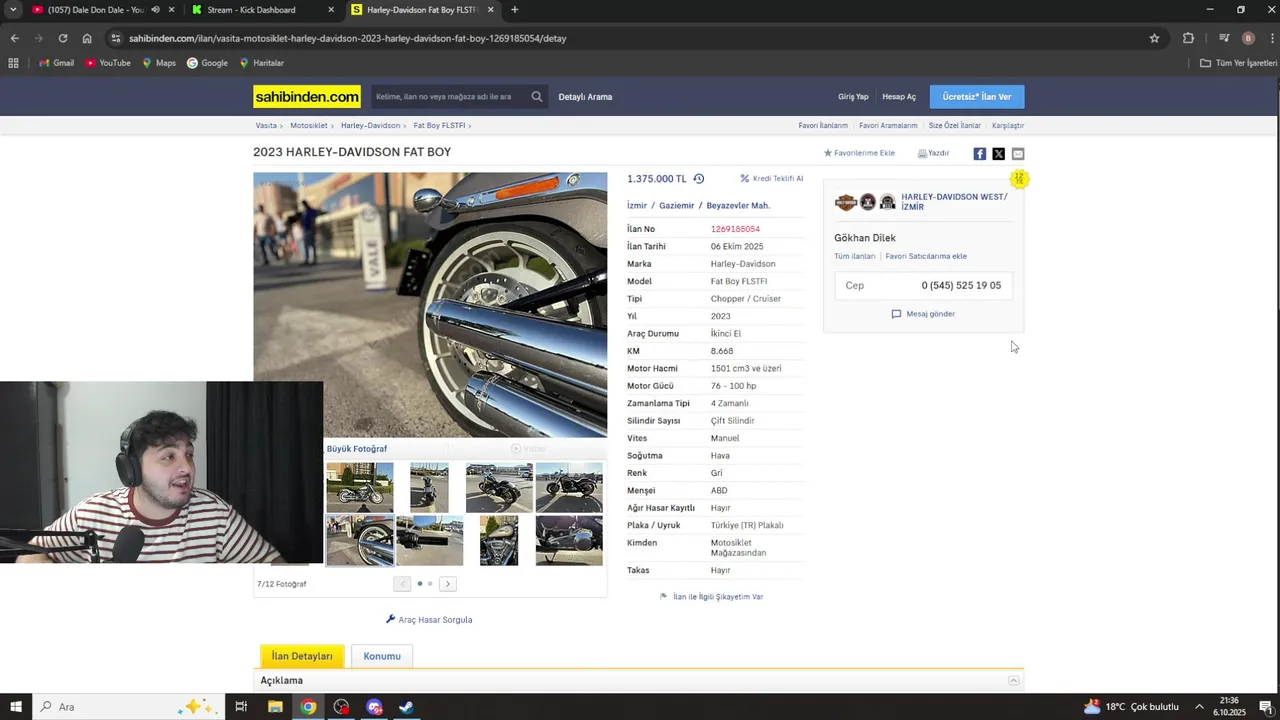Click the Ücretsiz İlan Ver button
Image resolution: width=1280 pixels, height=720 pixels.
pyautogui.click(x=977, y=97)
